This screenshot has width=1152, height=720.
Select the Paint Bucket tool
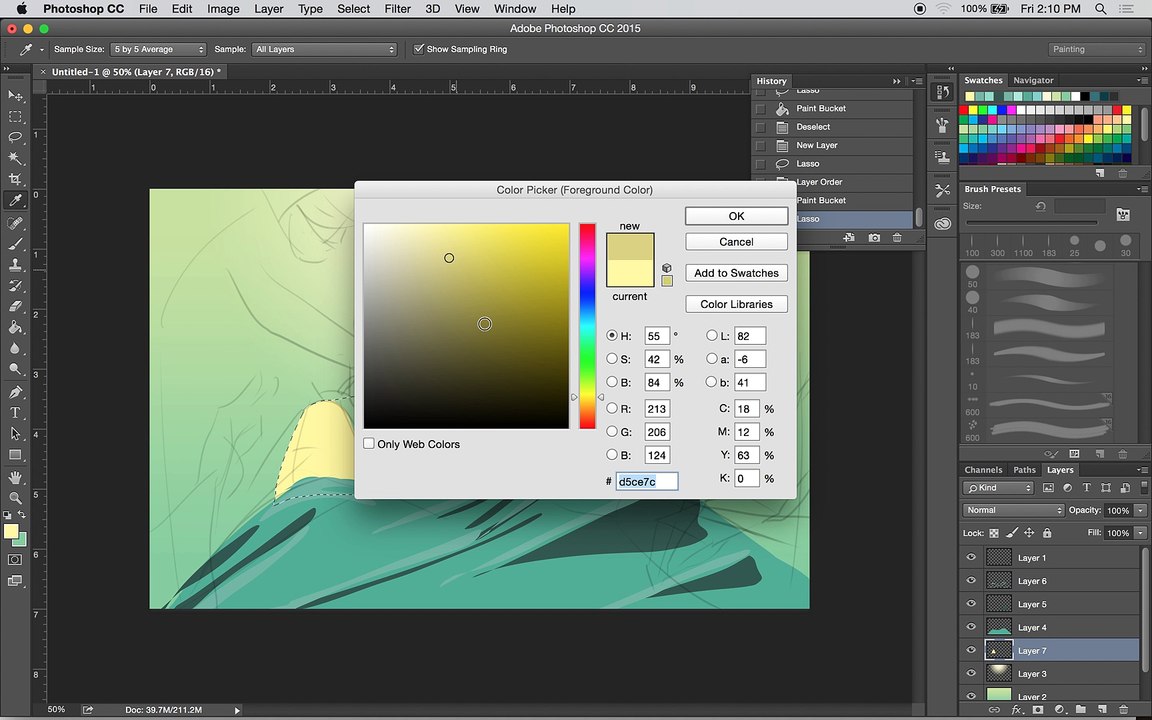15,328
